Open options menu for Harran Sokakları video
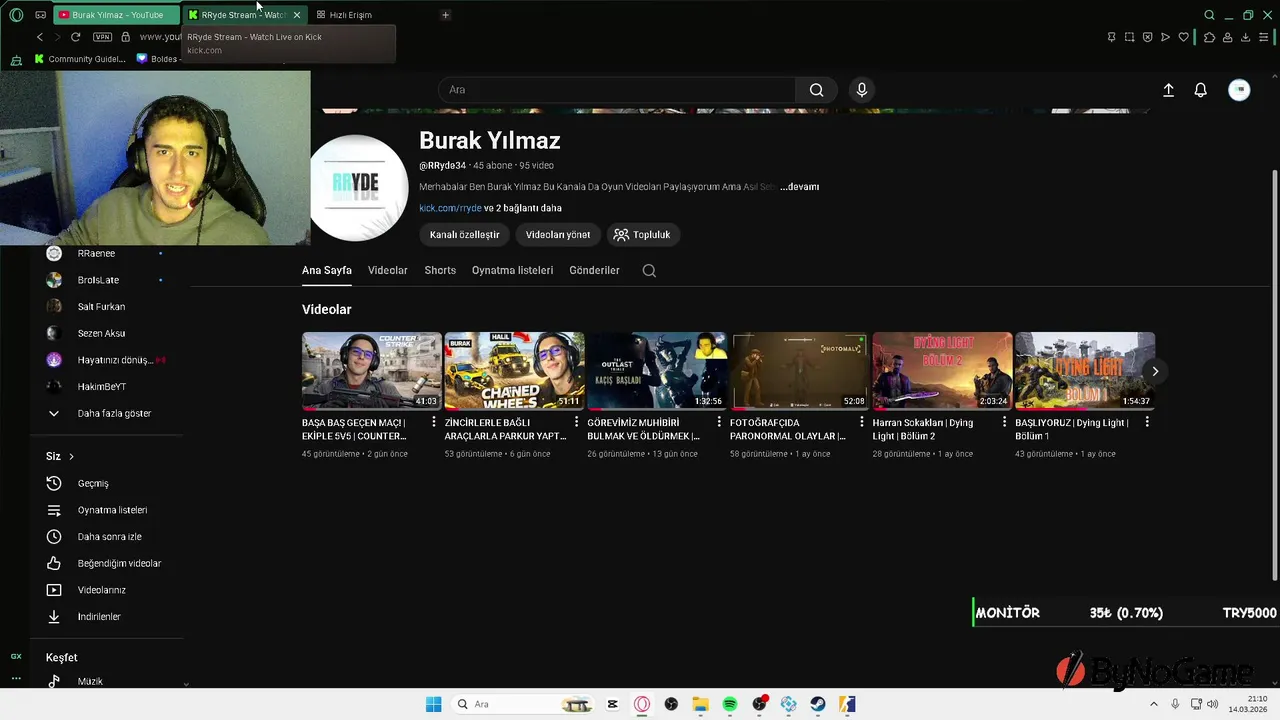Image resolution: width=1280 pixels, height=720 pixels. 1004,422
